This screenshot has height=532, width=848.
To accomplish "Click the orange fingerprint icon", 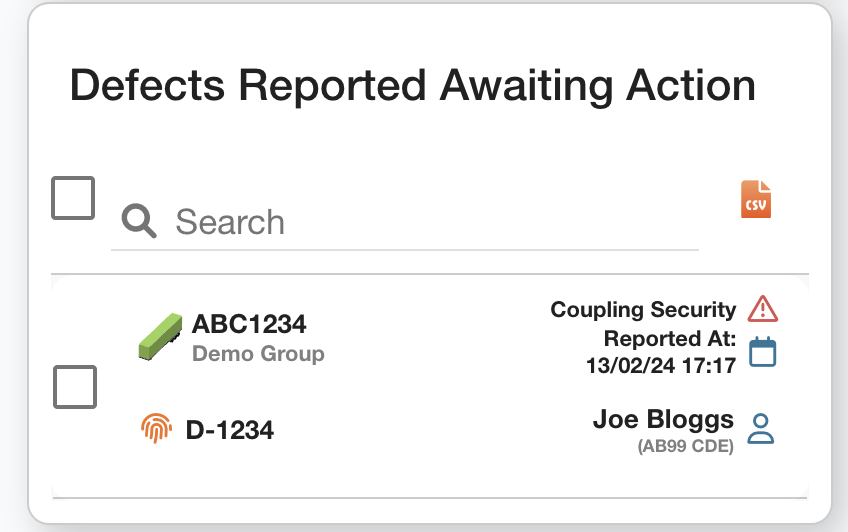I will 157,429.
